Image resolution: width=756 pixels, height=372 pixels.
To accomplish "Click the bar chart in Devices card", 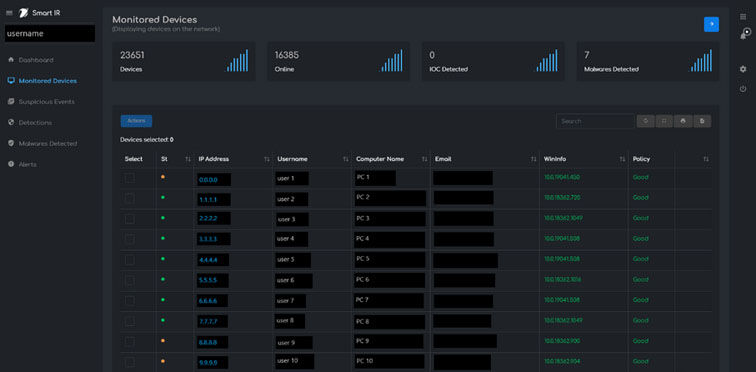I will coord(237,60).
